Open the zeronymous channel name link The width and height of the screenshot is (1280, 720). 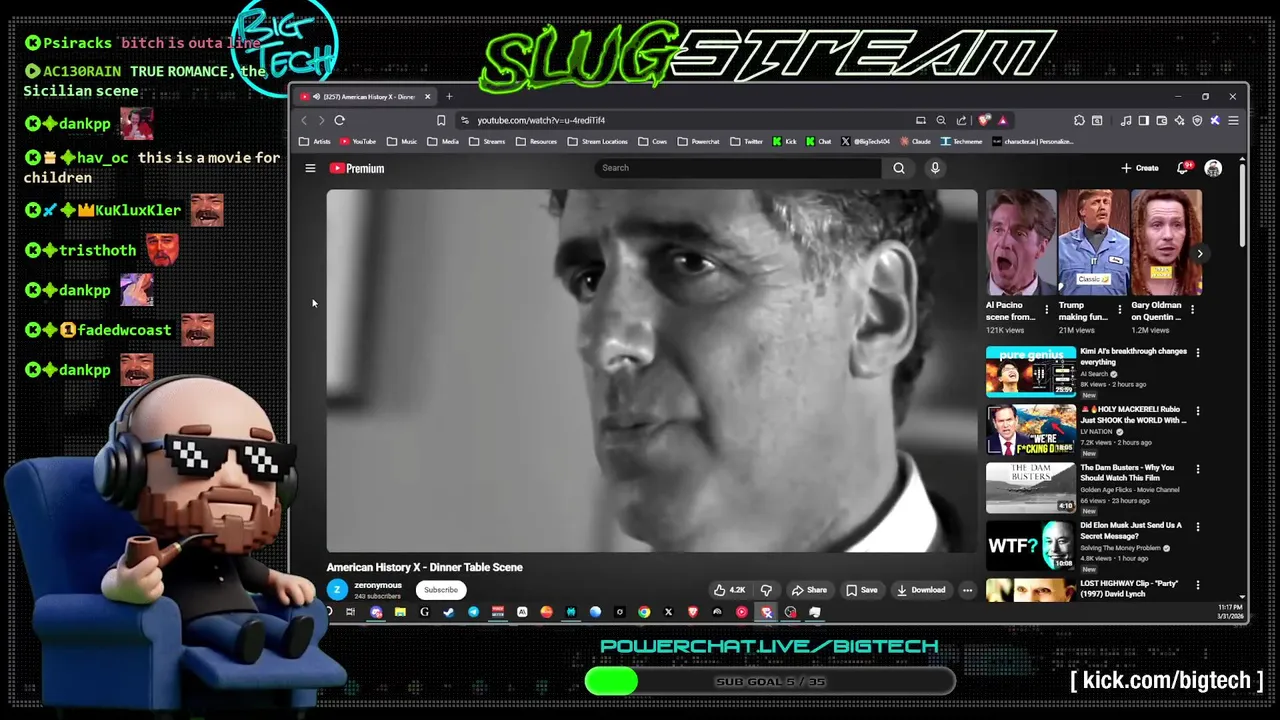pyautogui.click(x=378, y=585)
